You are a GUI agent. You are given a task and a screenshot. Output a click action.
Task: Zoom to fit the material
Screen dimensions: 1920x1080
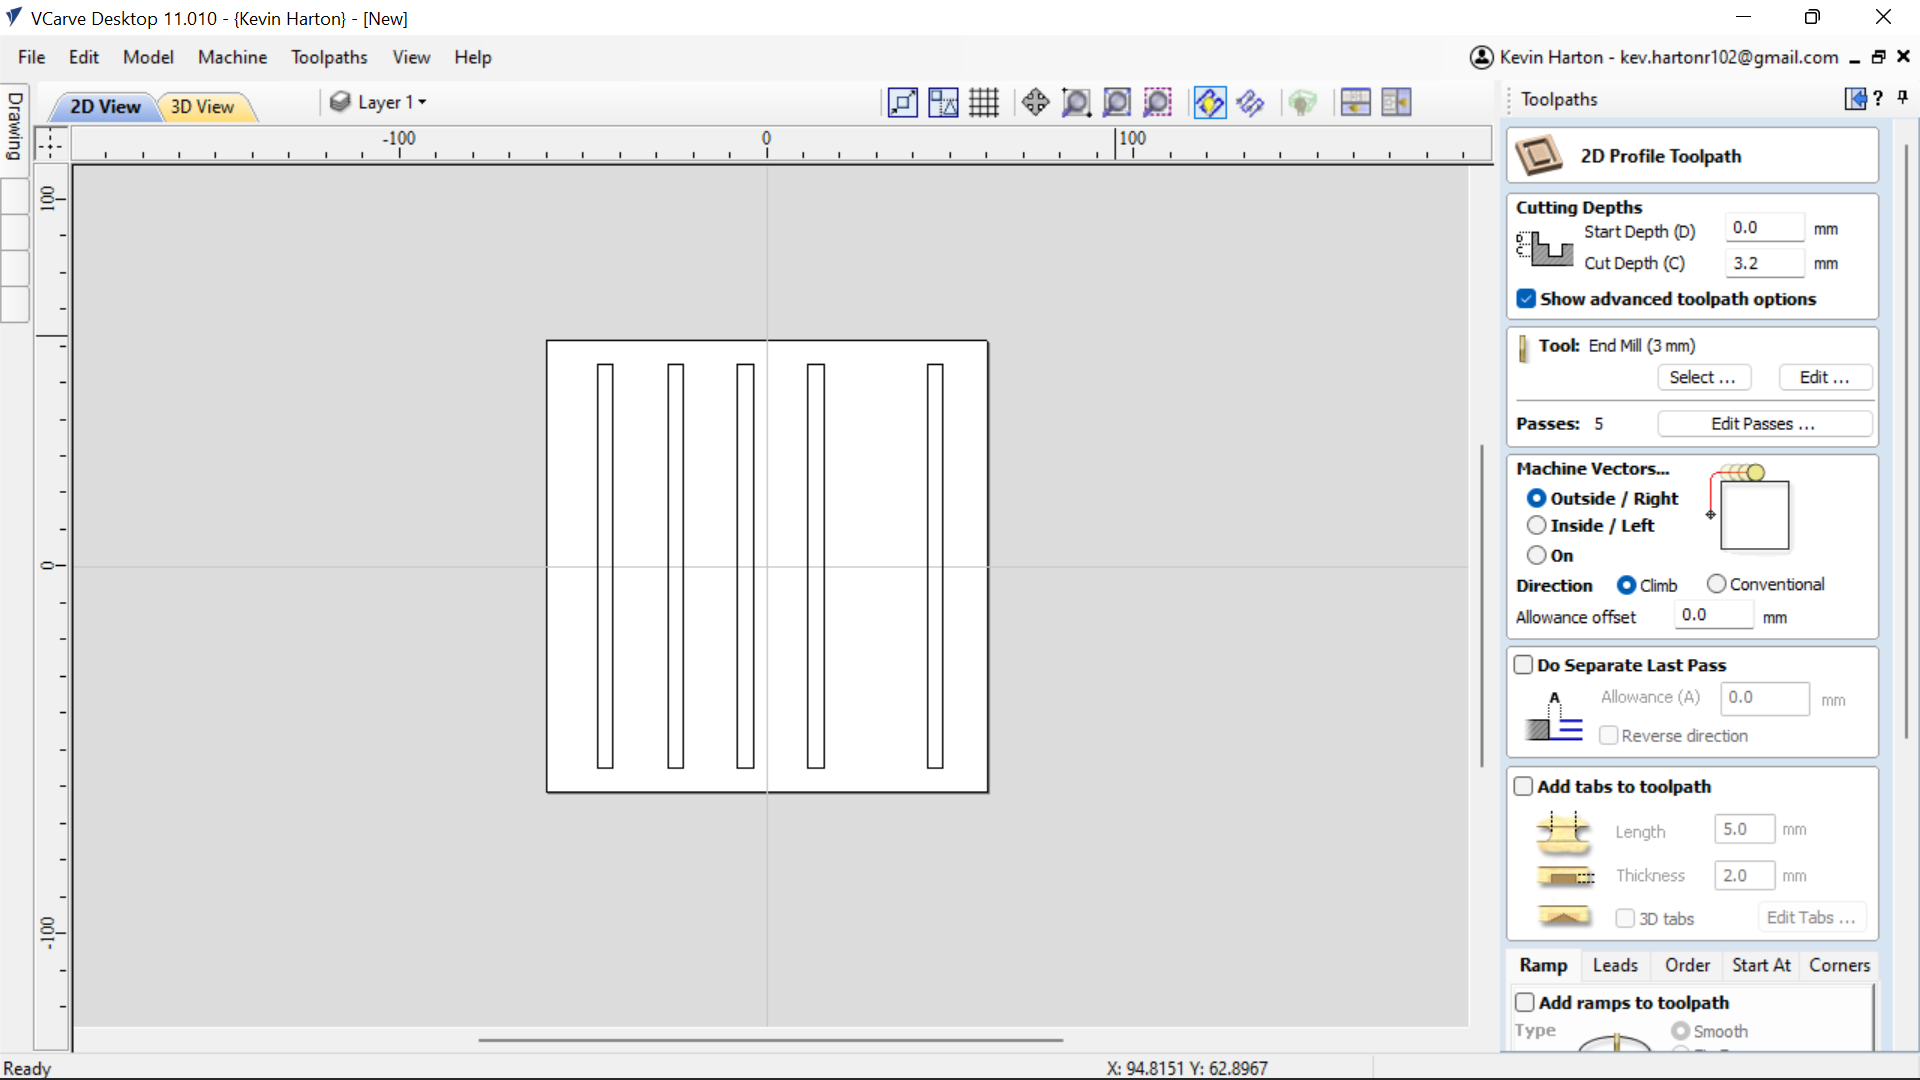pos(1117,103)
